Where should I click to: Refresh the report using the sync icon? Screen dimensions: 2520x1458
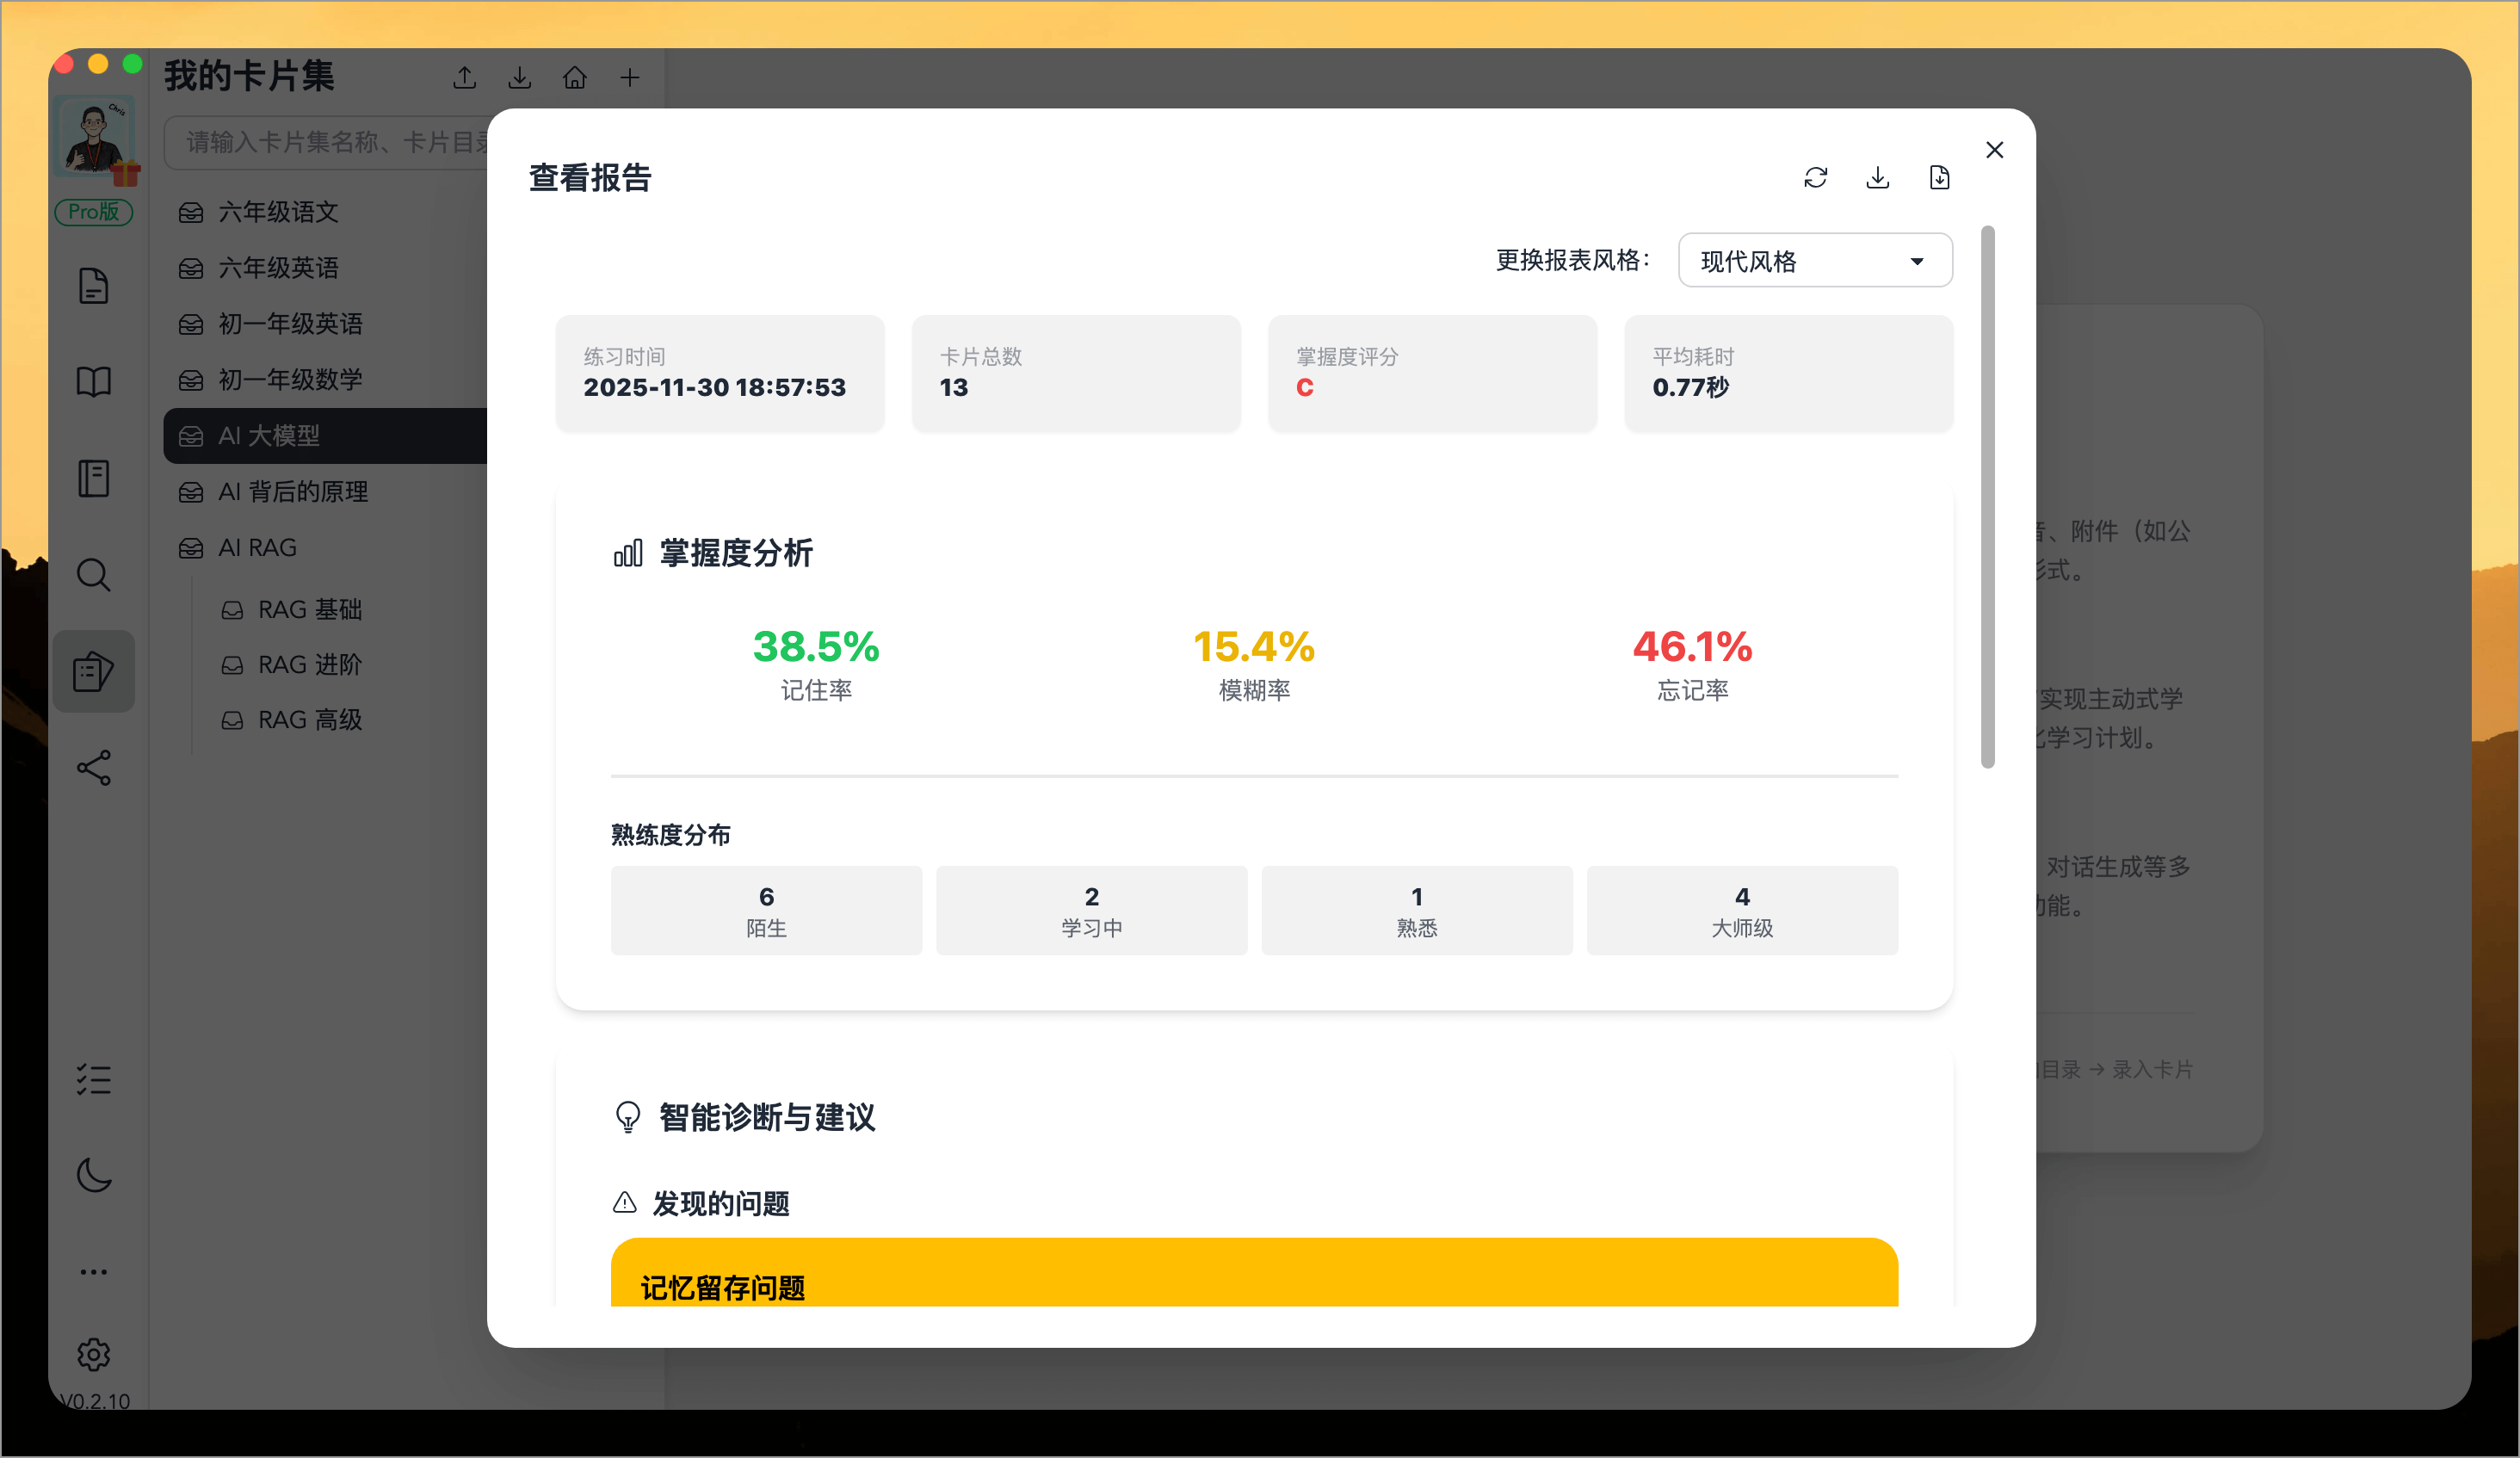1816,177
